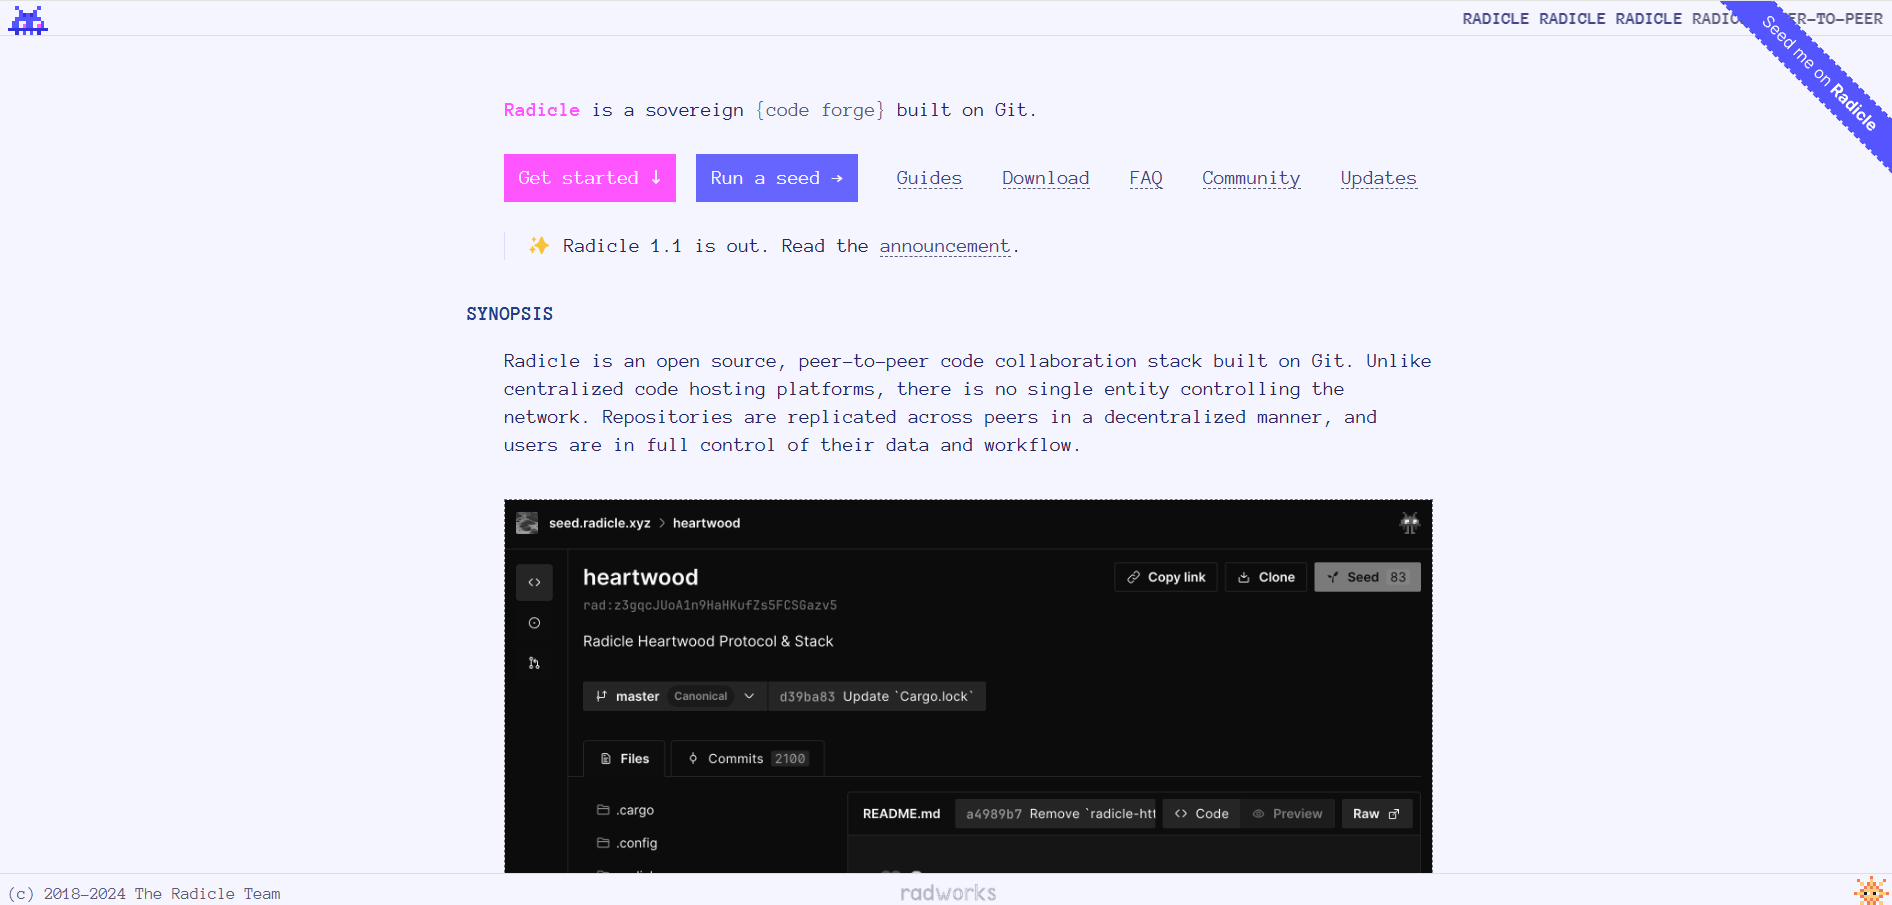Click the Copy link button

pyautogui.click(x=1166, y=577)
